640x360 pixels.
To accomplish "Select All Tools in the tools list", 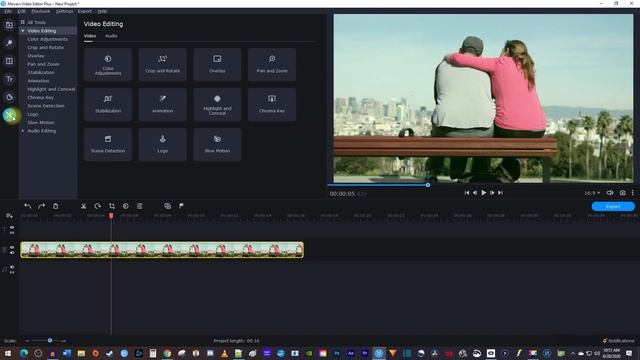I will [x=36, y=22].
